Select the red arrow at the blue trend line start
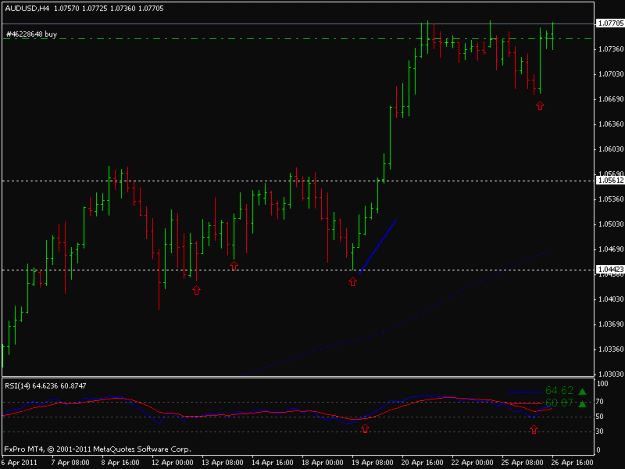This screenshot has height=469, width=625. coord(353,282)
